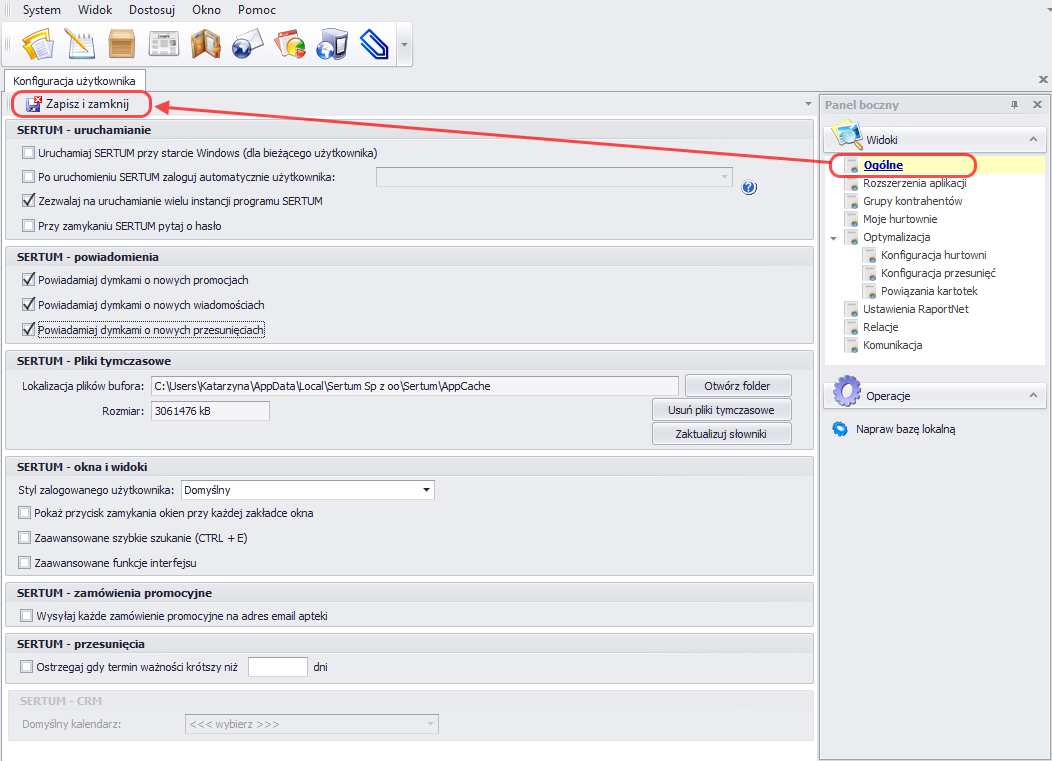This screenshot has height=761, width=1052.
Task: Enable Uruchamiaj SERTUM przy starcie Windows
Action: click(28, 153)
